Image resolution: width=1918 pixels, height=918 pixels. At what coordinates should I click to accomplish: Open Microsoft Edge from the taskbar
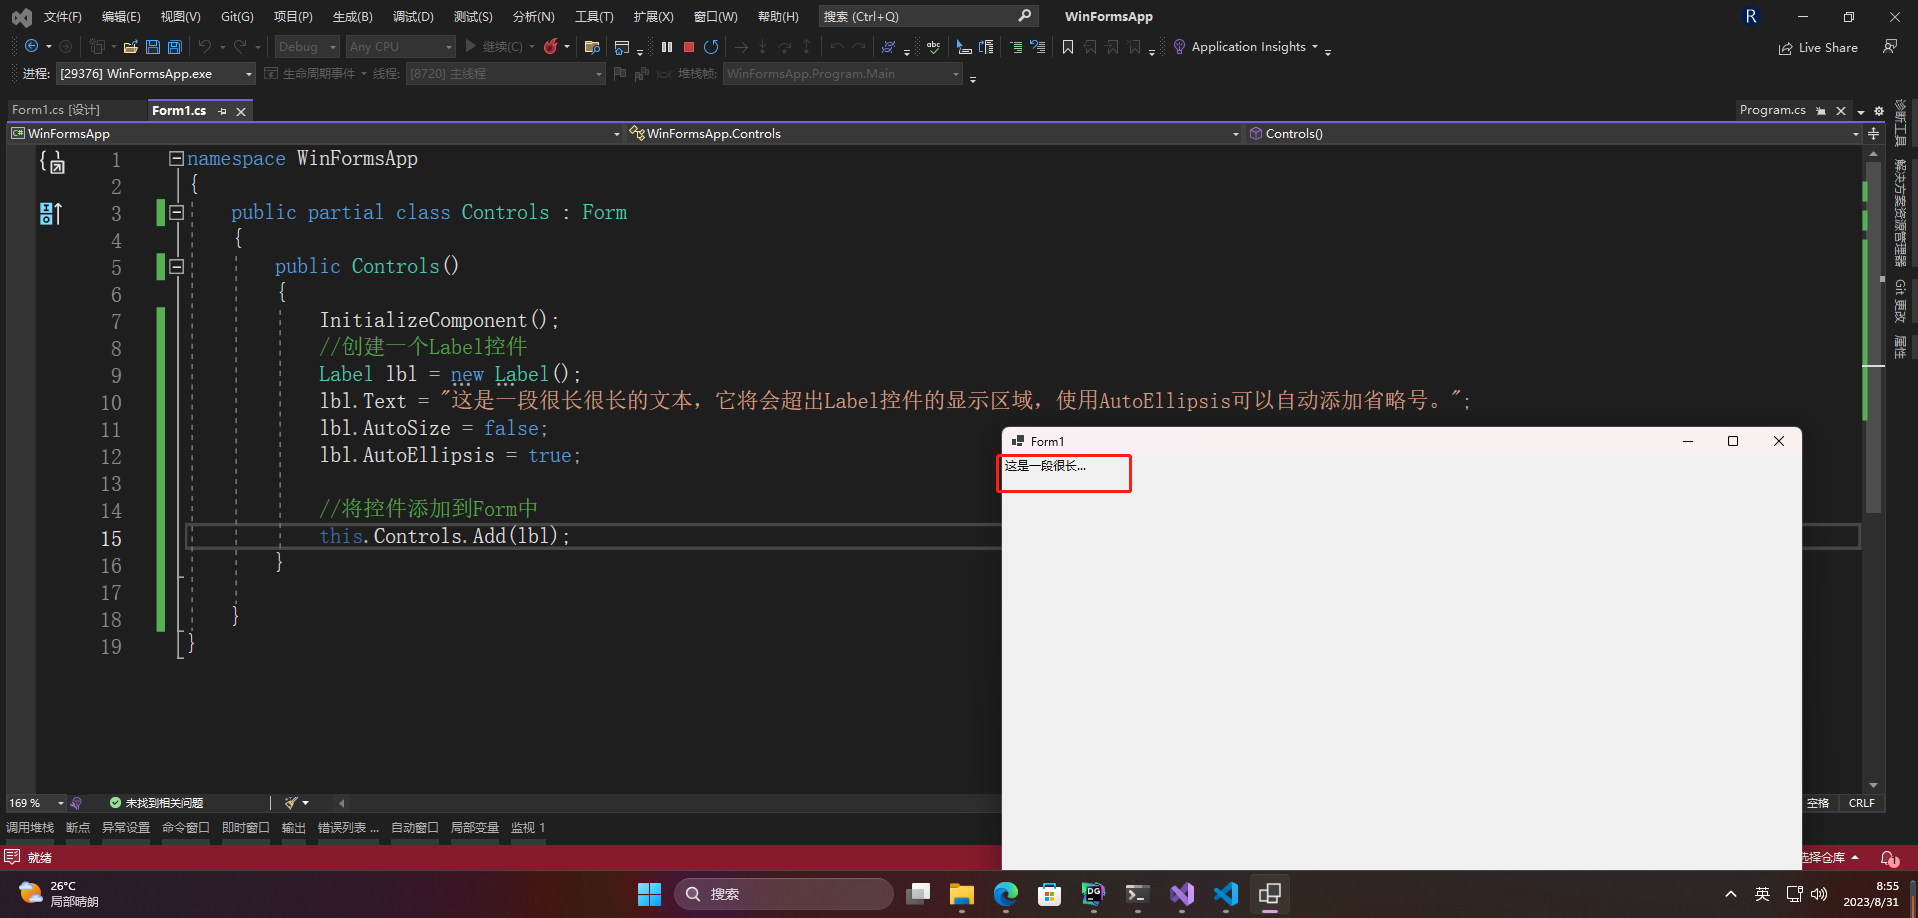point(1006,894)
